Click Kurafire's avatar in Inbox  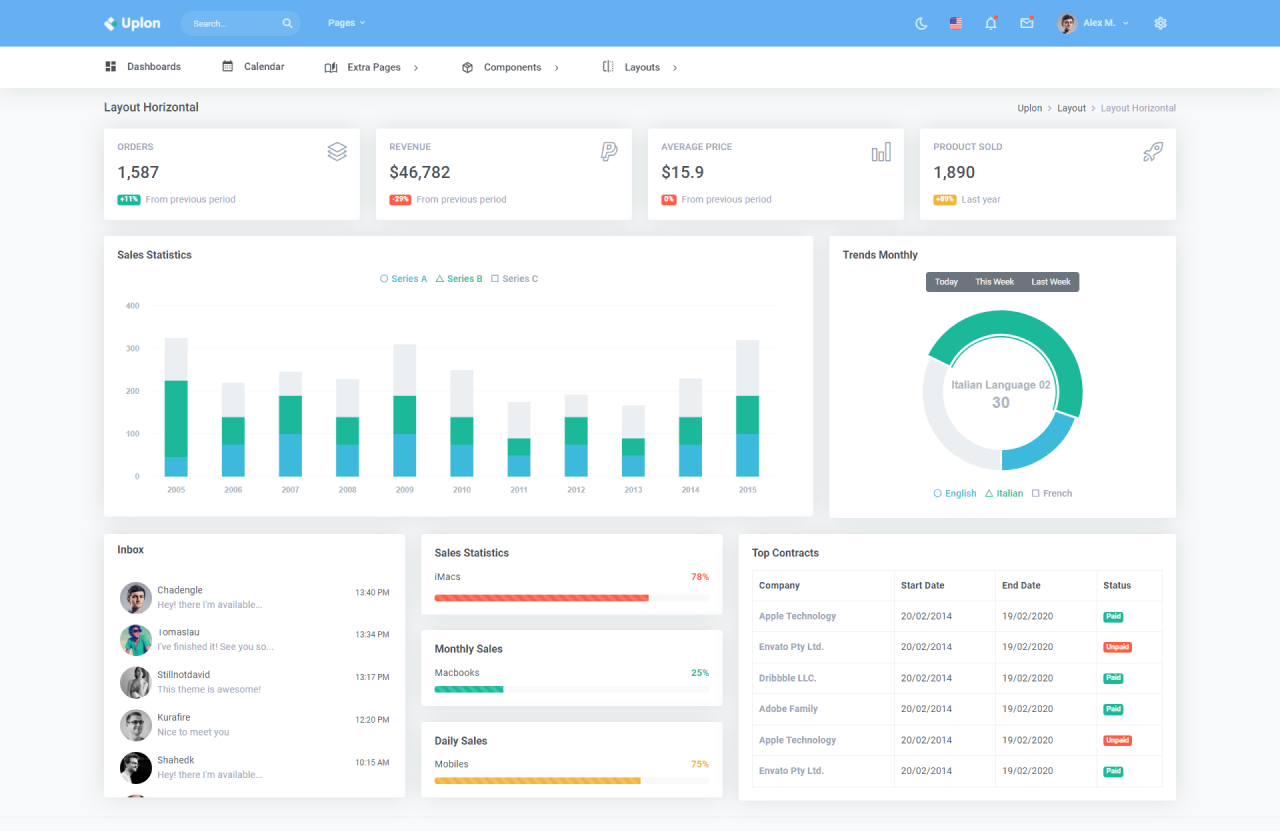[136, 725]
